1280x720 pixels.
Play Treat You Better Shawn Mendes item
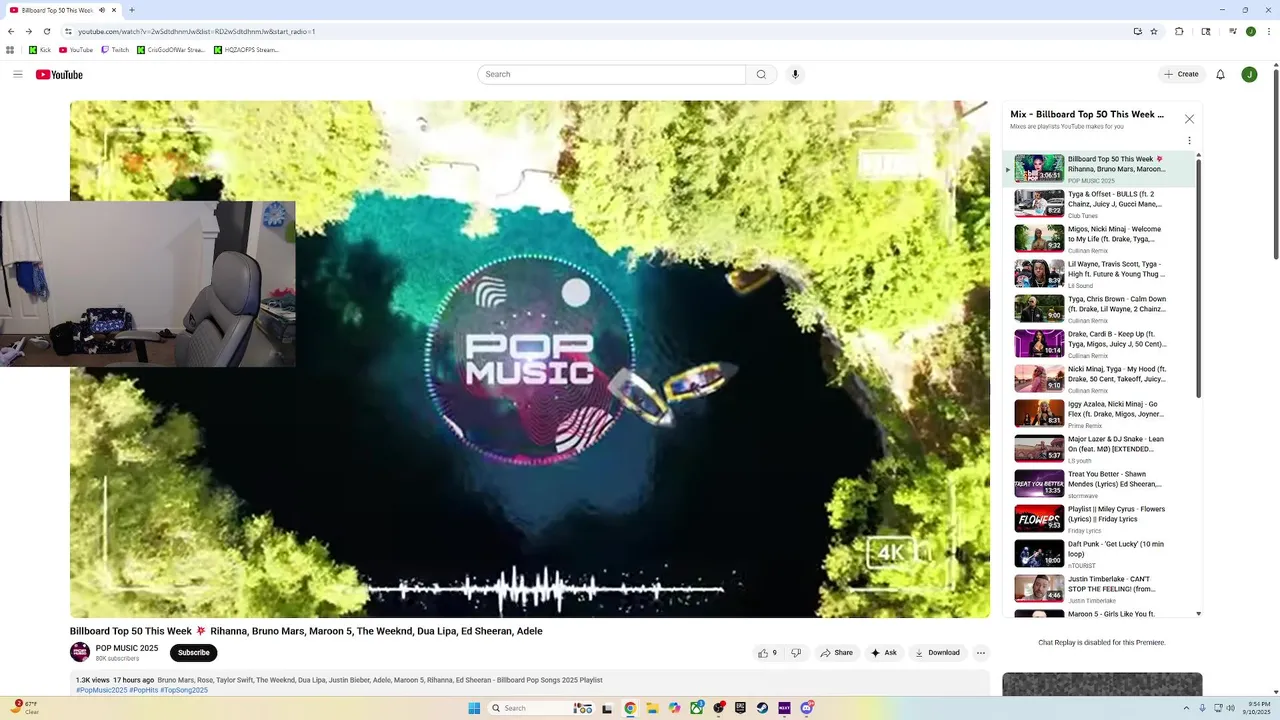coord(1100,483)
